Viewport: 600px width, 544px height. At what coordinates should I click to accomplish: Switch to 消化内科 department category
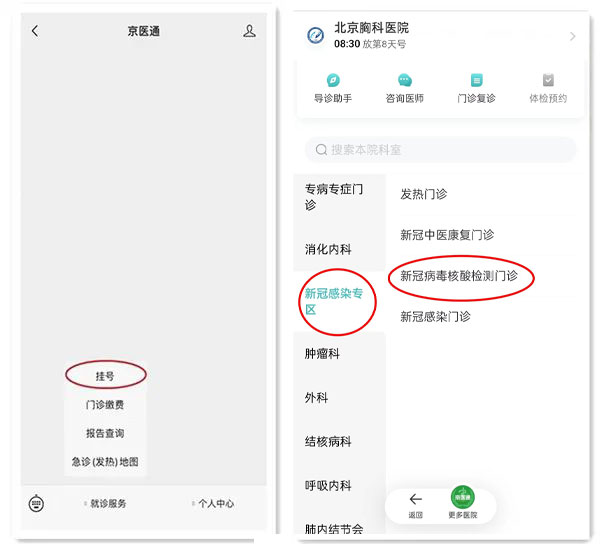pyautogui.click(x=328, y=249)
